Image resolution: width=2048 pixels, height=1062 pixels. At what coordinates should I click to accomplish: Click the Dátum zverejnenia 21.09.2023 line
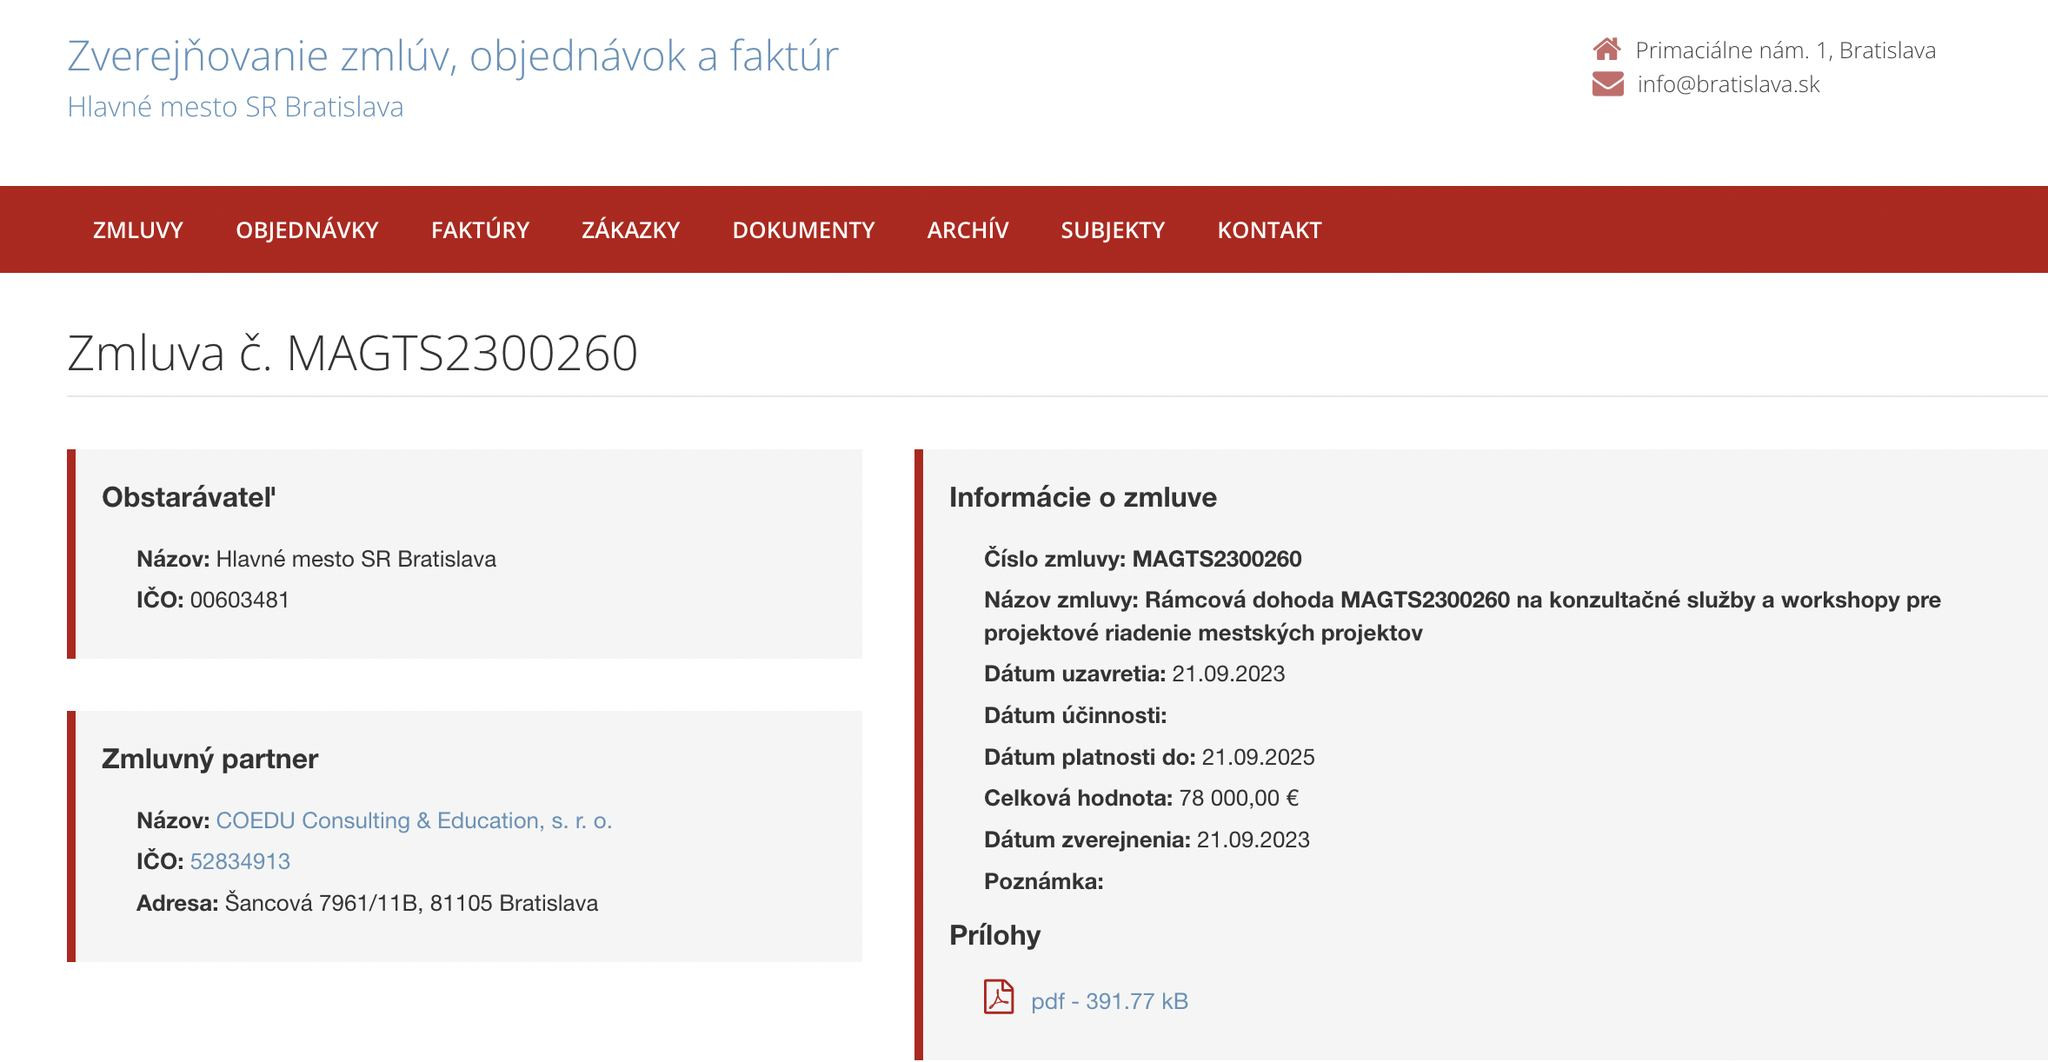coord(1147,840)
